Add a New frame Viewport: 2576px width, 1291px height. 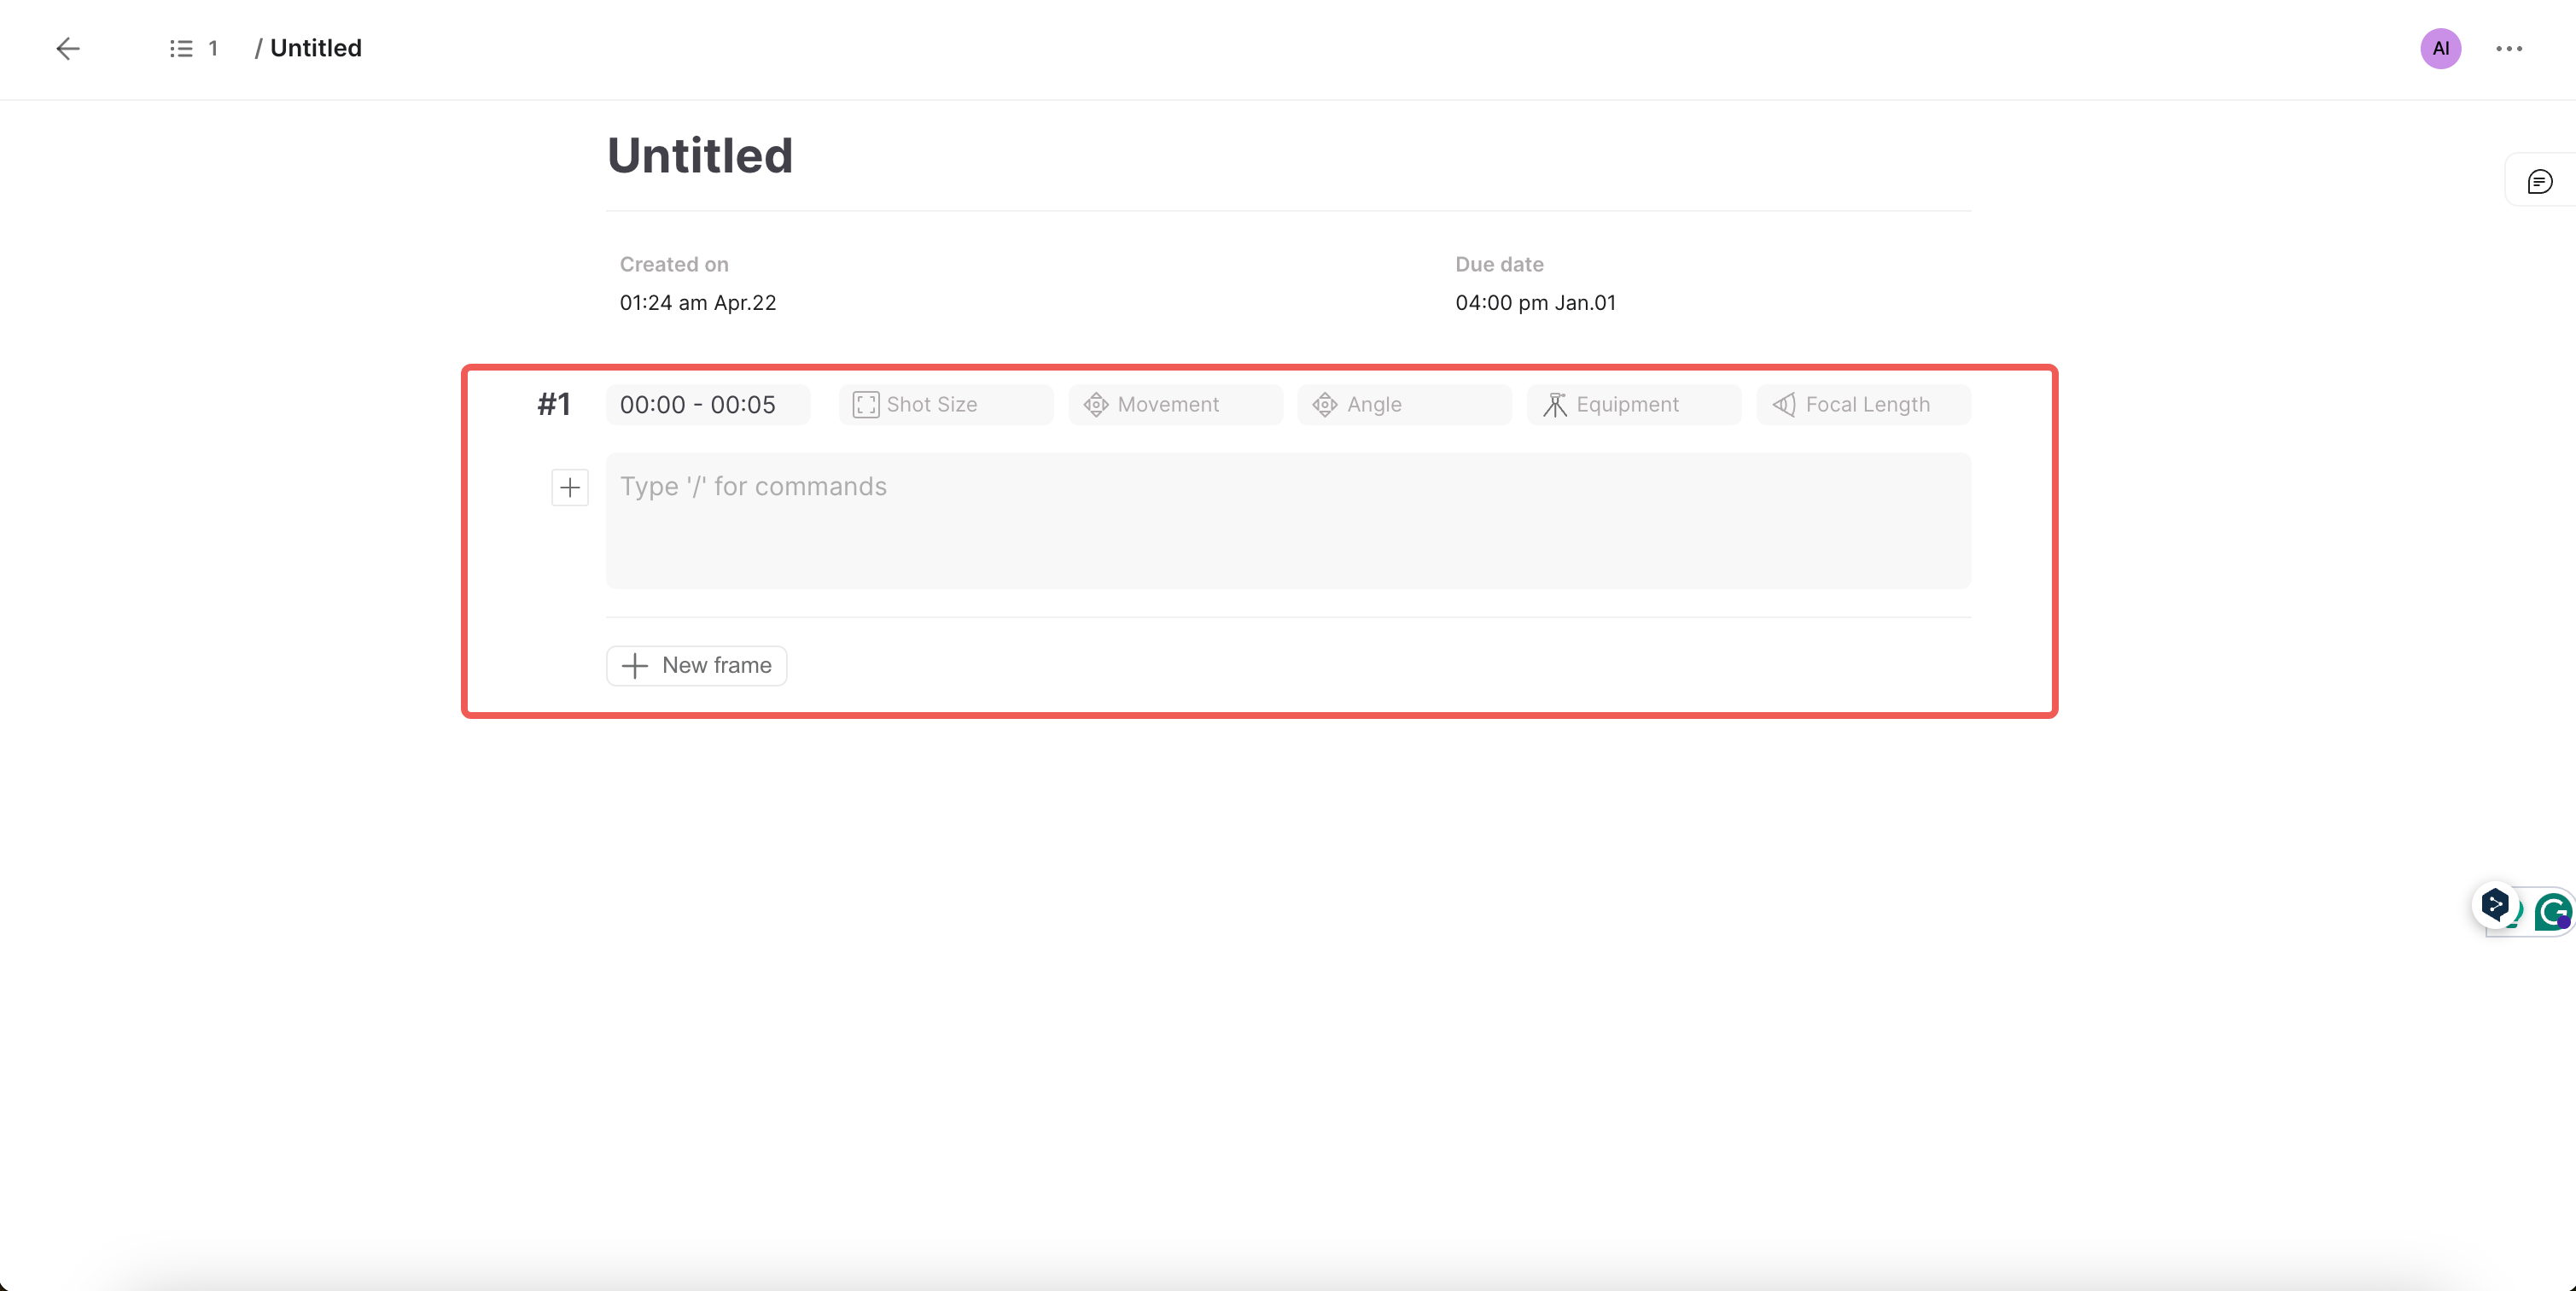coord(697,665)
